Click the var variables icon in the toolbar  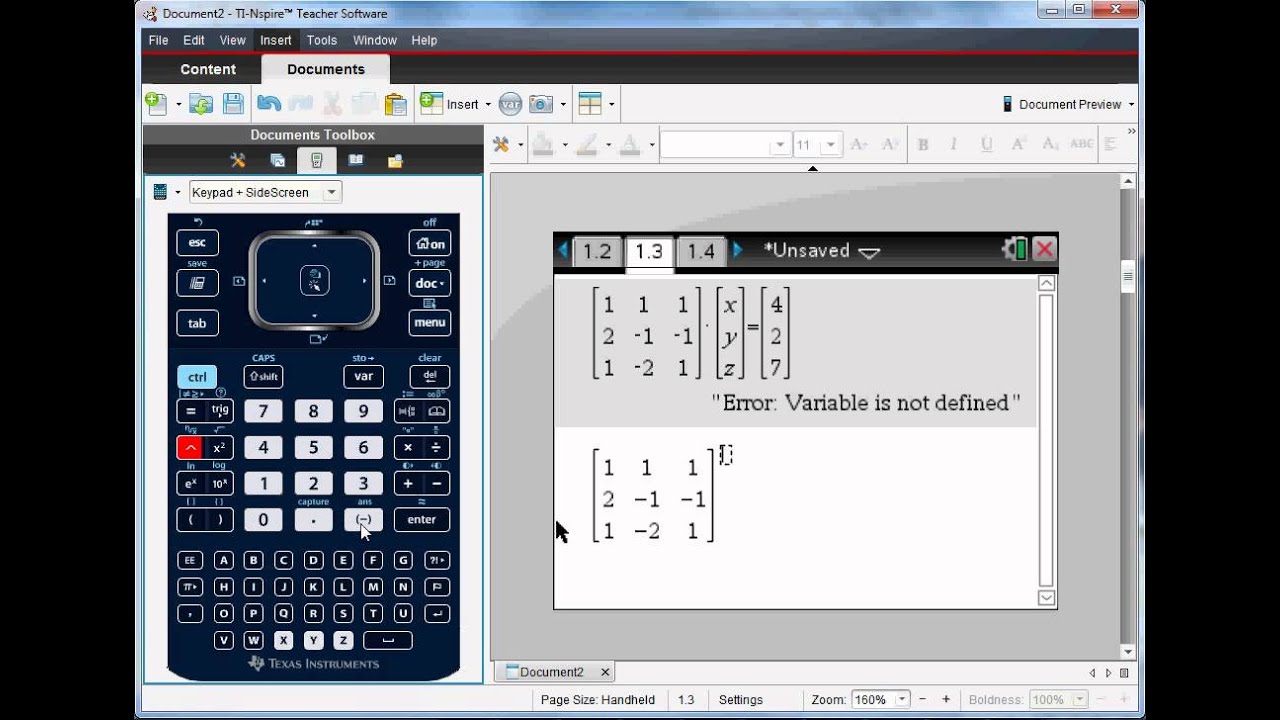coord(510,104)
